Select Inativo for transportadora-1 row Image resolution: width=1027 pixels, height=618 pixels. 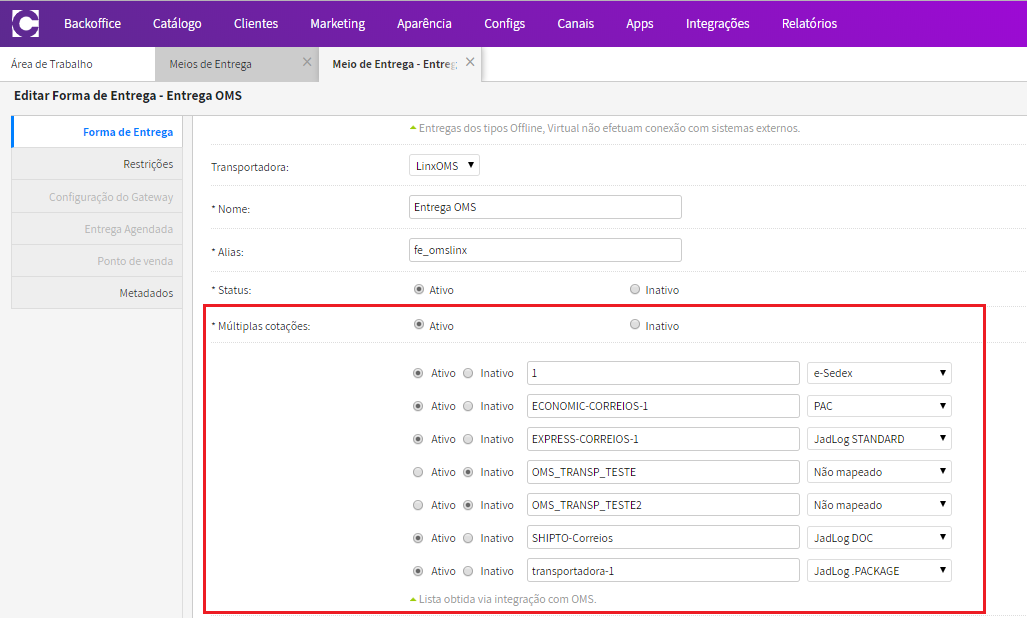(x=468, y=571)
